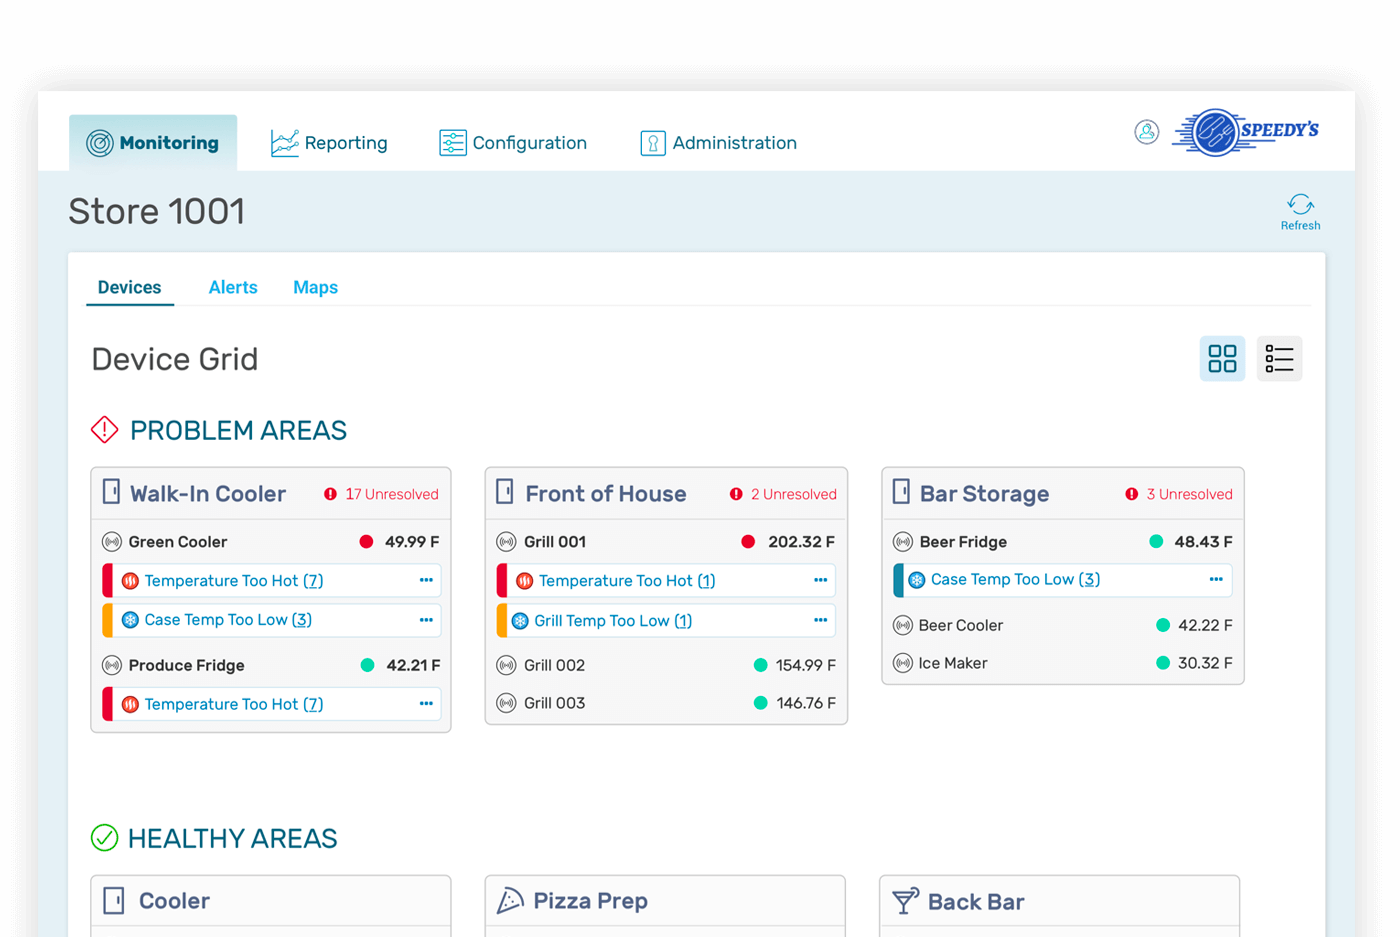
Task: Open the Walk-In Cooler area
Action: tap(208, 494)
